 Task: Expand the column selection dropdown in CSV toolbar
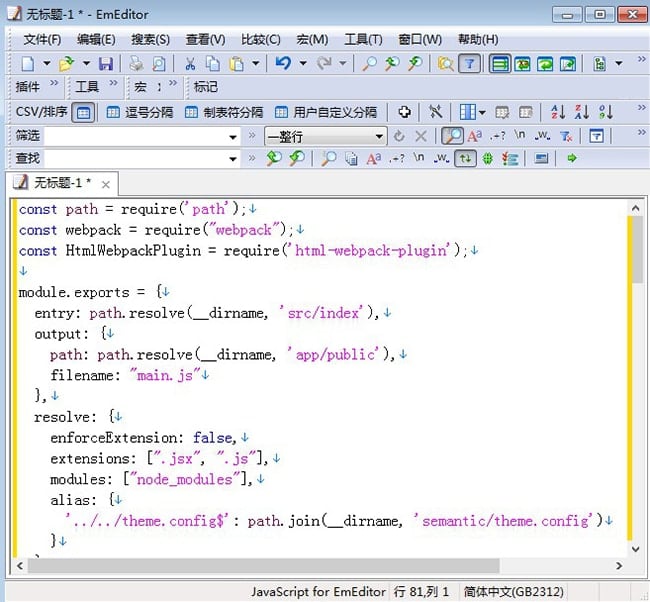pyautogui.click(x=482, y=112)
